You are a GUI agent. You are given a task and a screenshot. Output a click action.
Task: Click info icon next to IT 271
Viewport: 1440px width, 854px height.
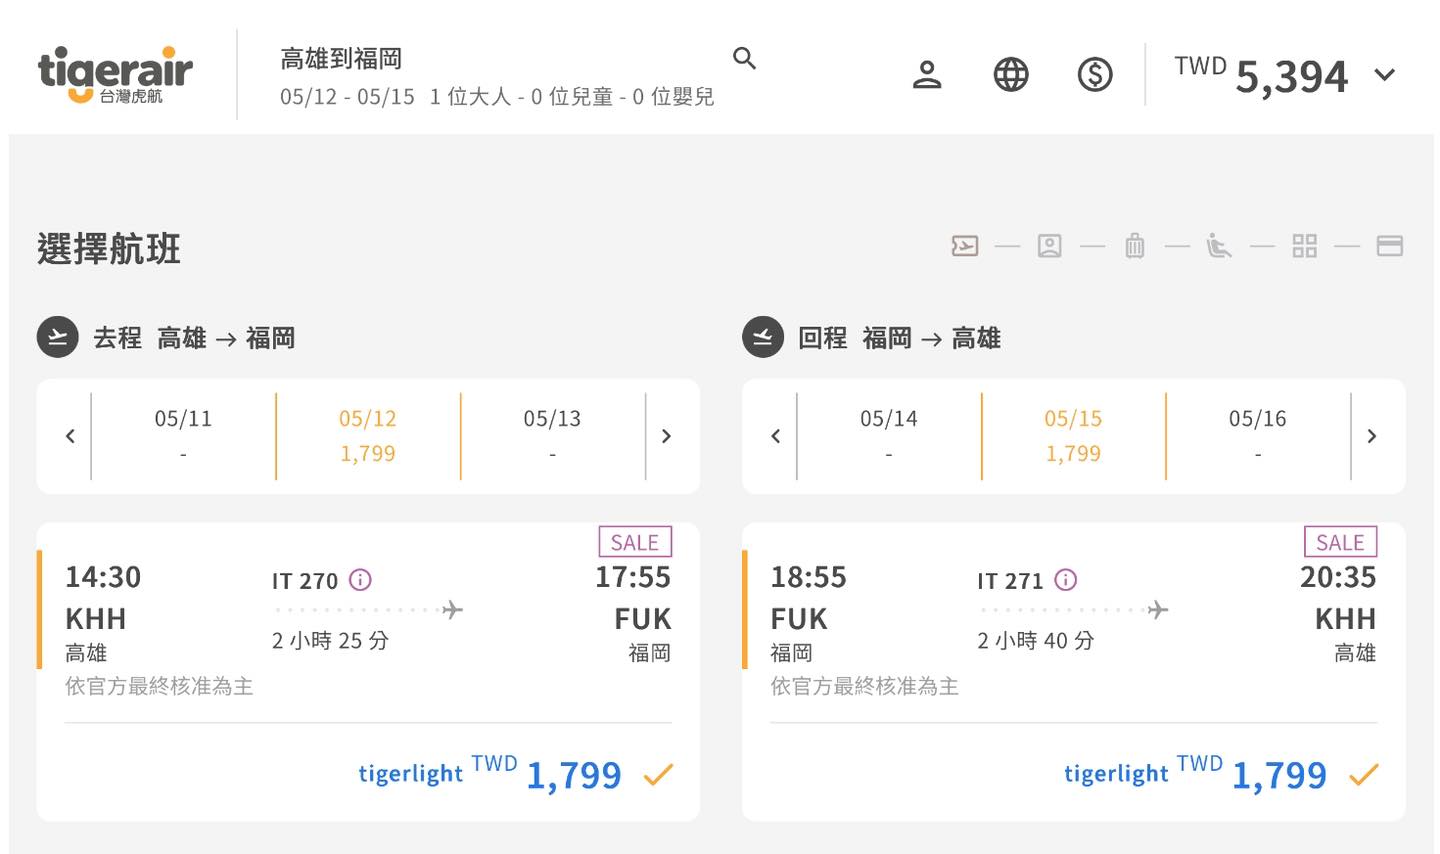(x=1066, y=580)
